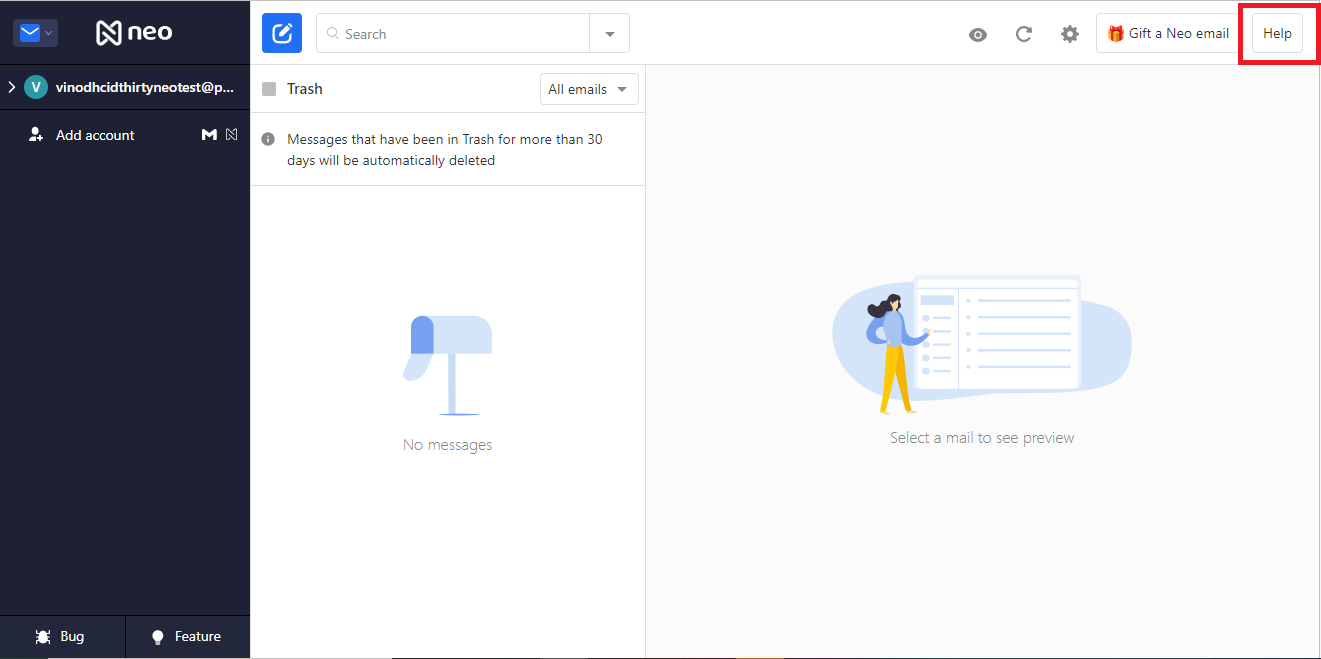Viewport: 1321px width, 659px height.
Task: Compose a new email with the pencil button
Action: 282,33
